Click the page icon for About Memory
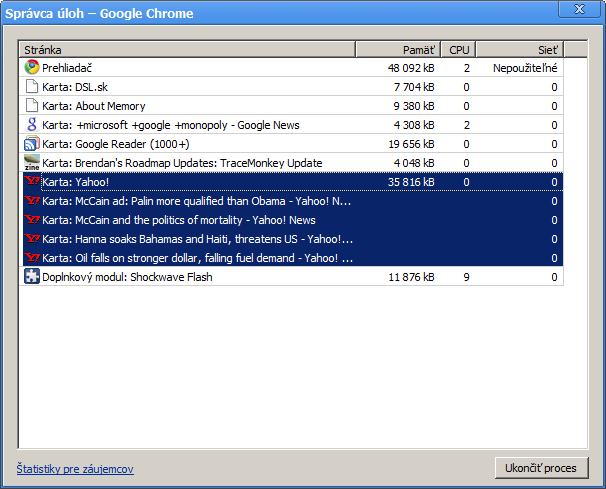The height and width of the screenshot is (489, 606). (x=32, y=106)
